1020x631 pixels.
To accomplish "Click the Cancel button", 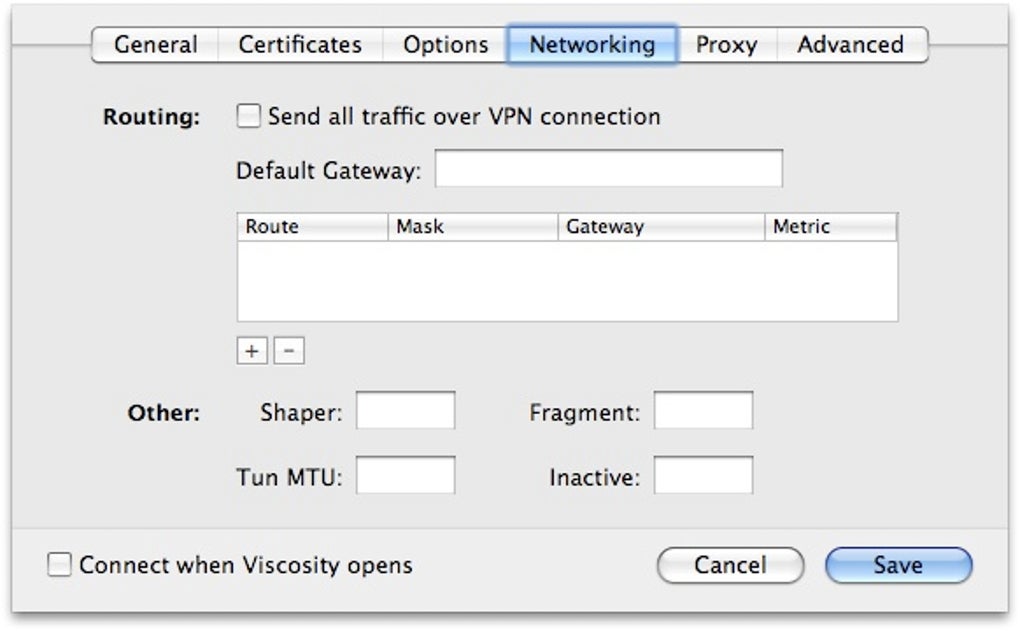I will pyautogui.click(x=730, y=565).
